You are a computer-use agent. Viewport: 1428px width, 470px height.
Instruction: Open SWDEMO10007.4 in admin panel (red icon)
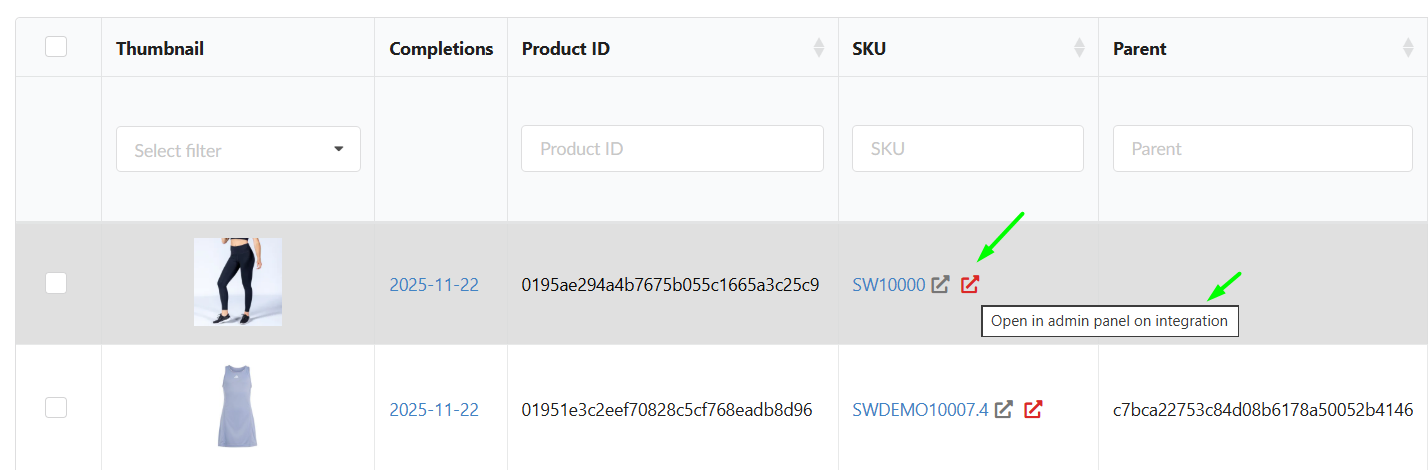click(x=1033, y=409)
